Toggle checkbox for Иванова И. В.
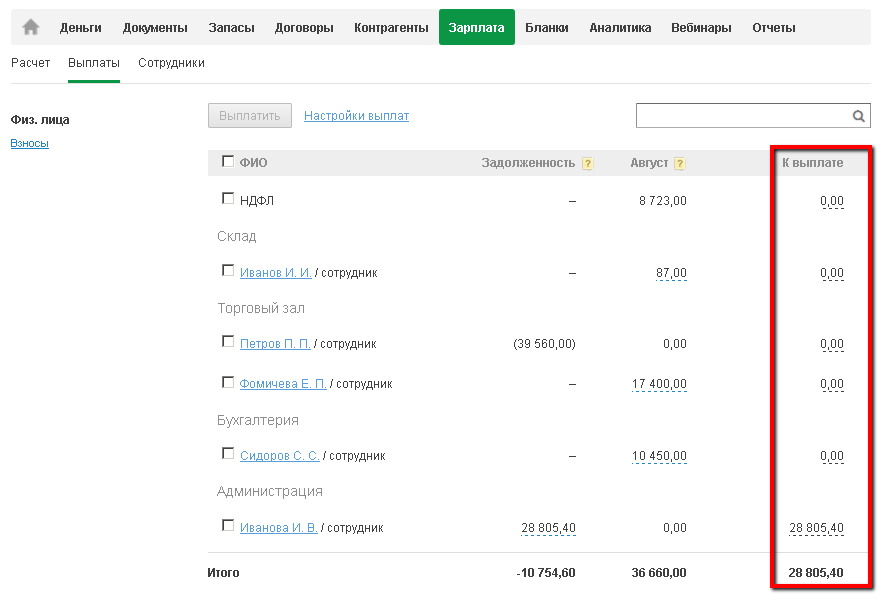Screen dimensions: 883x600 (x=228, y=526)
